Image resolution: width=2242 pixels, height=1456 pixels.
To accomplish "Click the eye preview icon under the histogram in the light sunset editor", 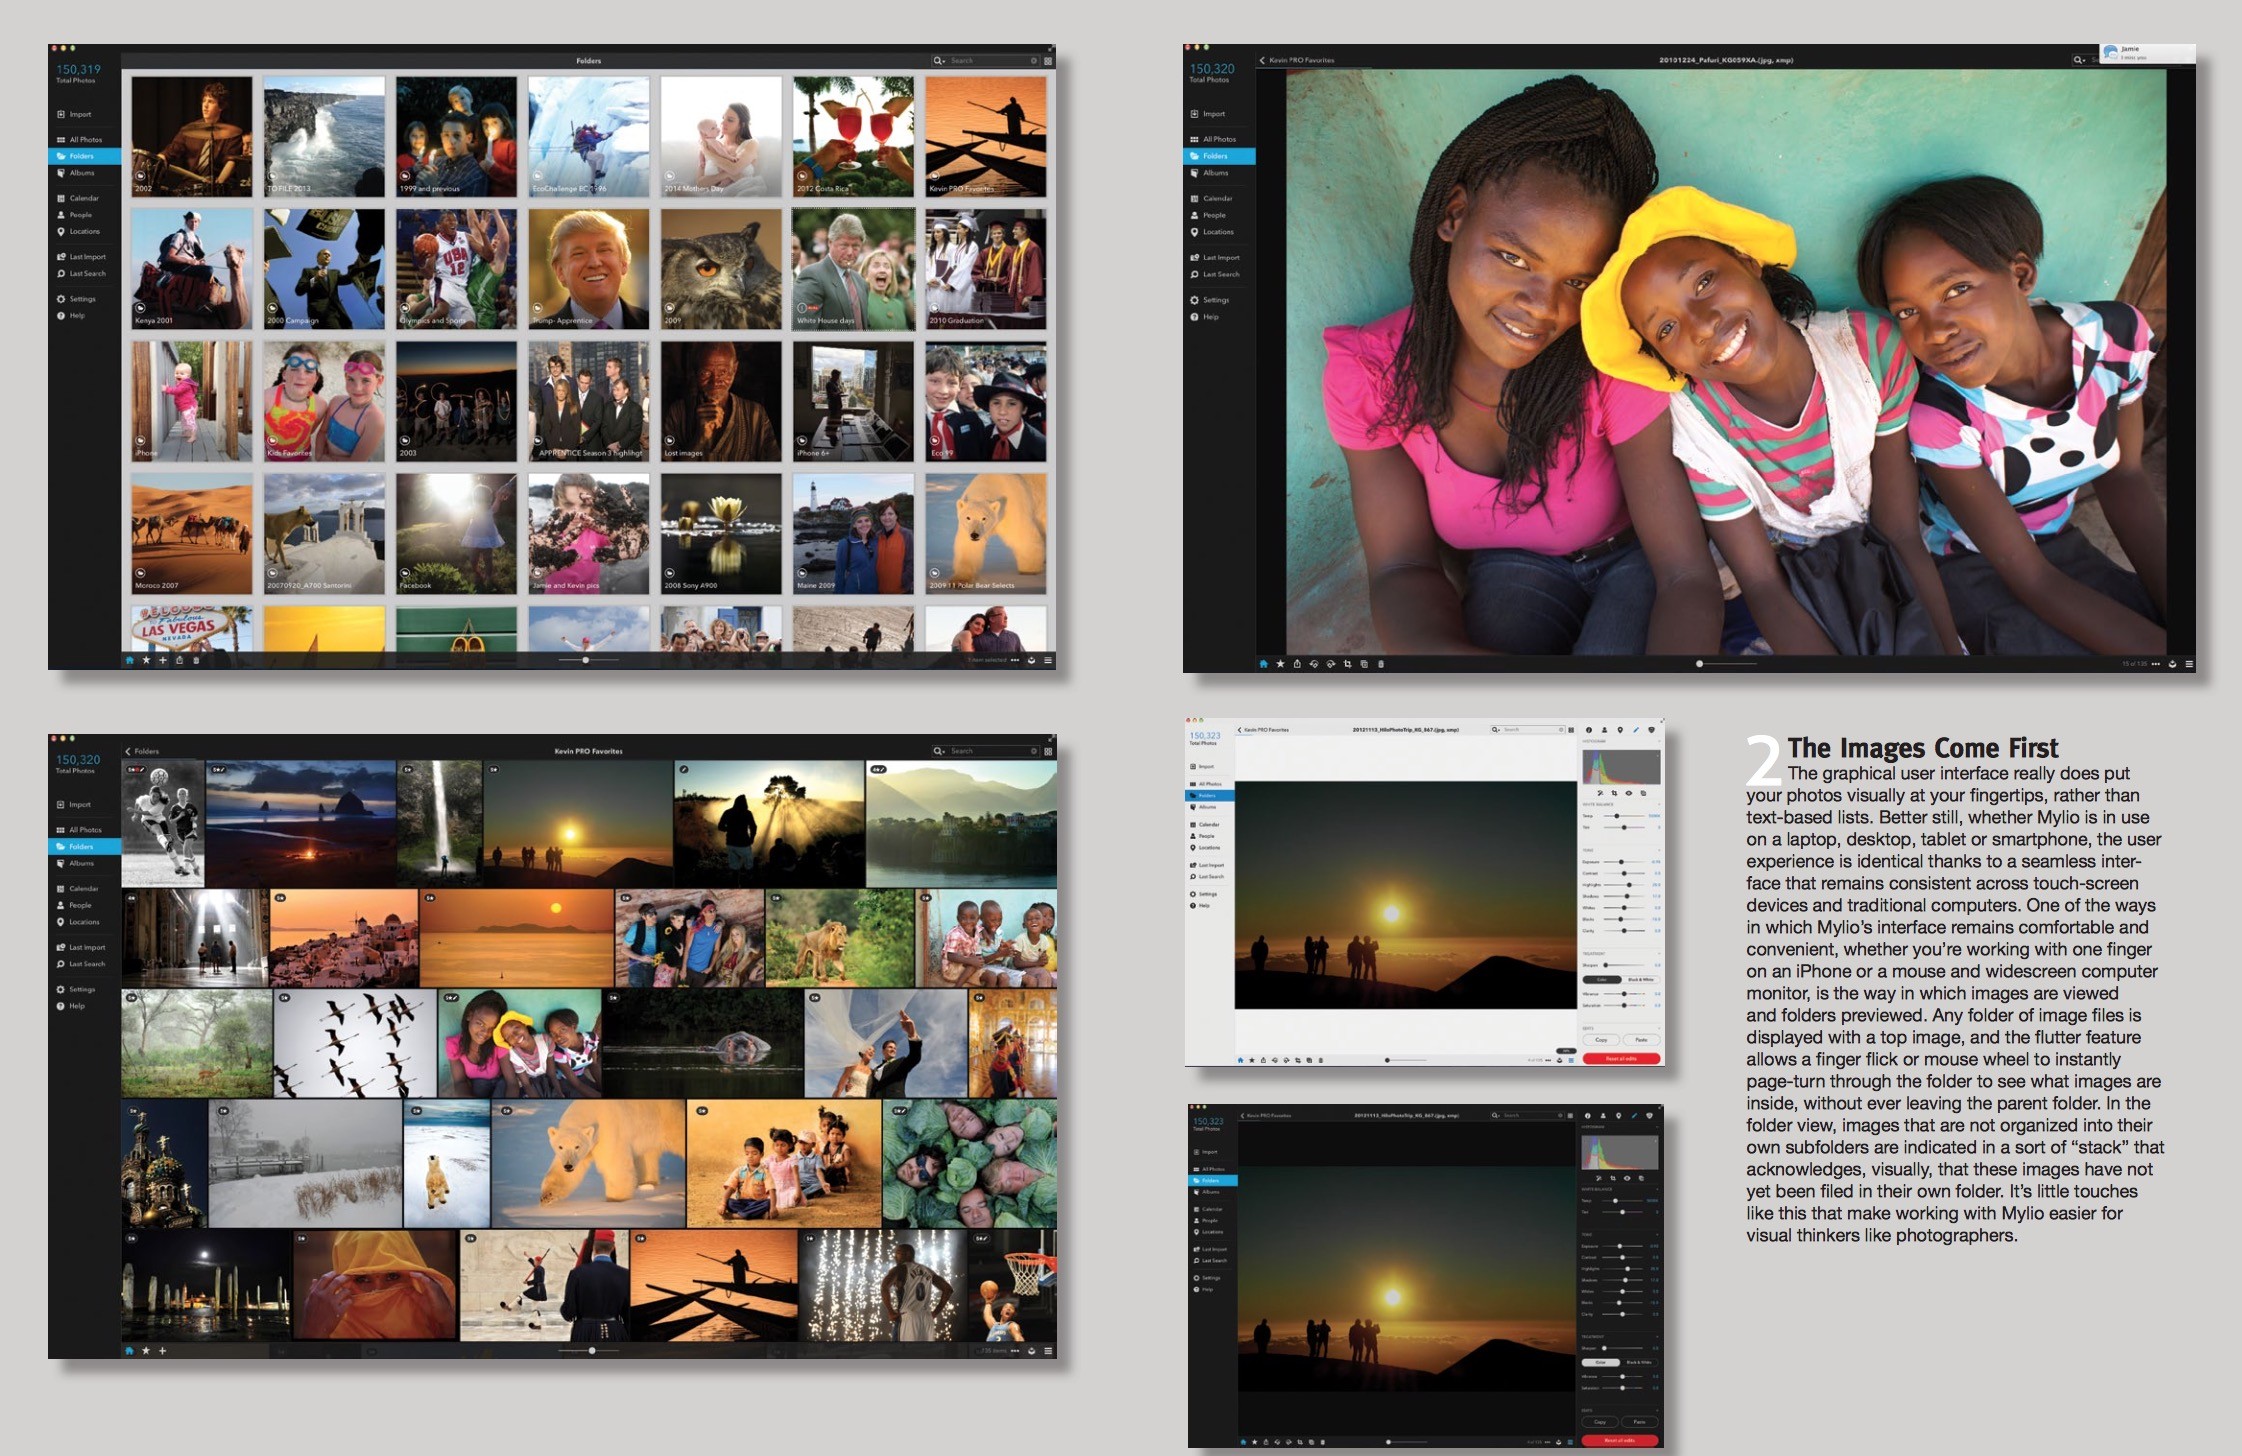I will coord(1629,793).
